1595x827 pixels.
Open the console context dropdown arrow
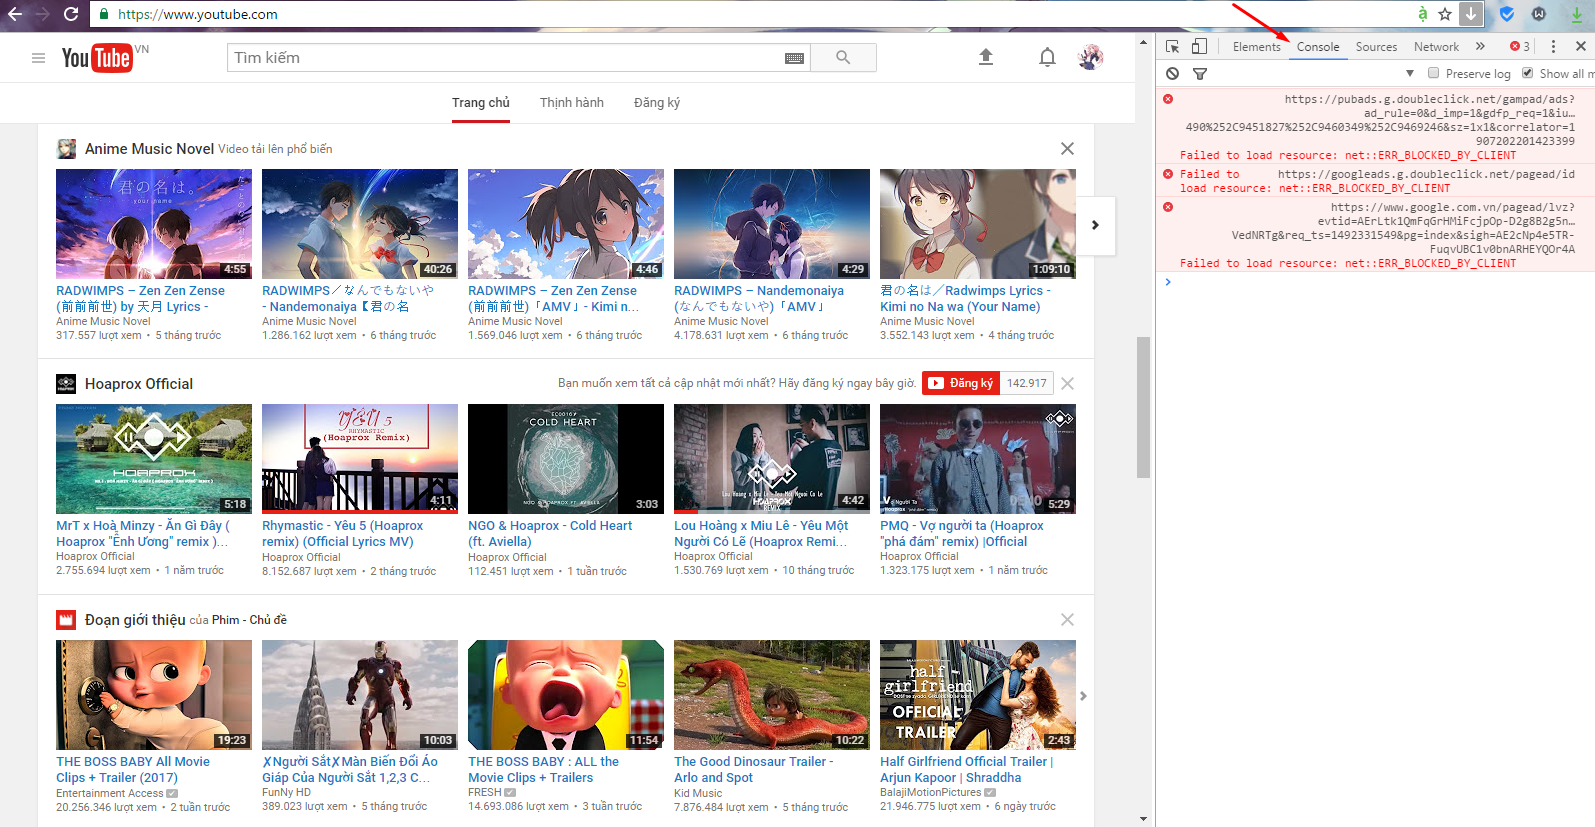pyautogui.click(x=1410, y=73)
